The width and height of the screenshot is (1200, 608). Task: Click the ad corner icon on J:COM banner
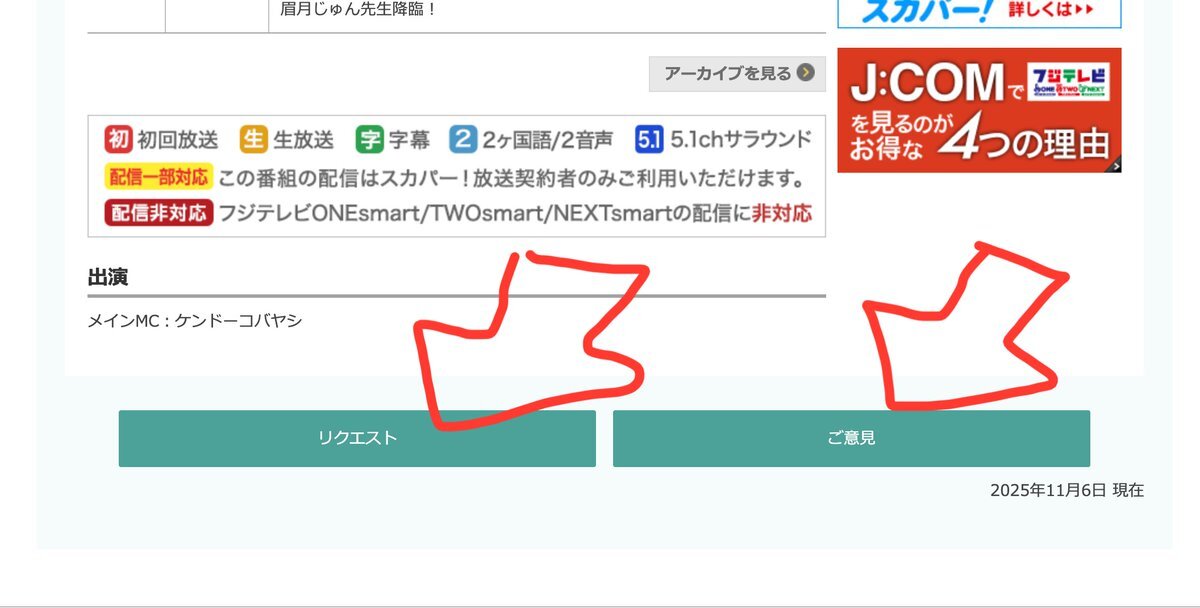[x=1114, y=165]
